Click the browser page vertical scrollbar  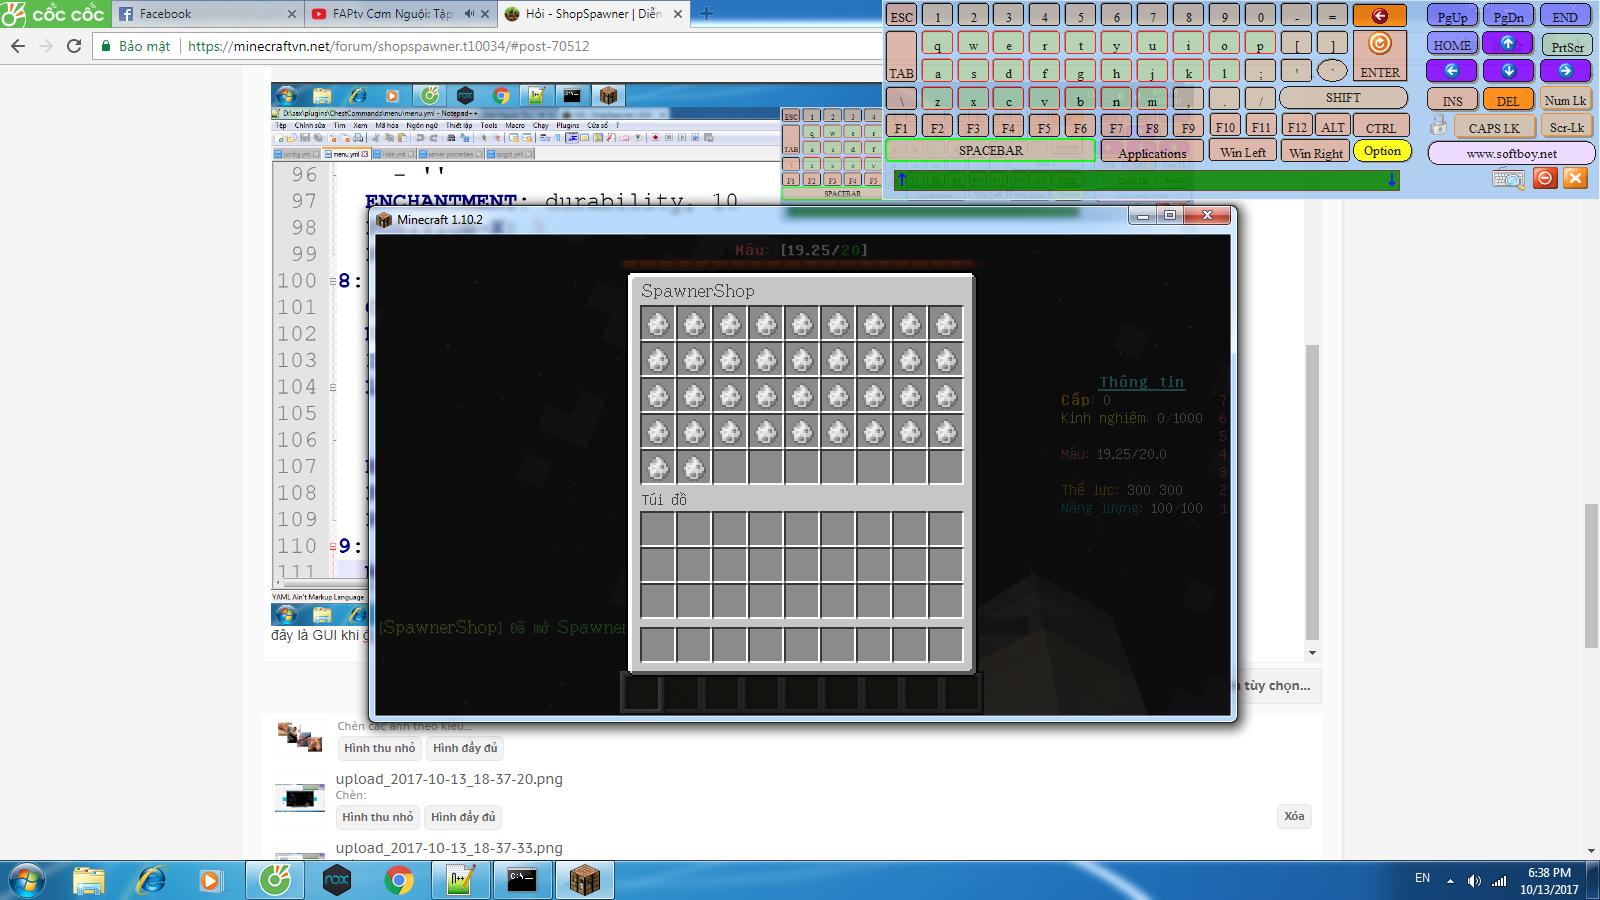click(x=1591, y=575)
